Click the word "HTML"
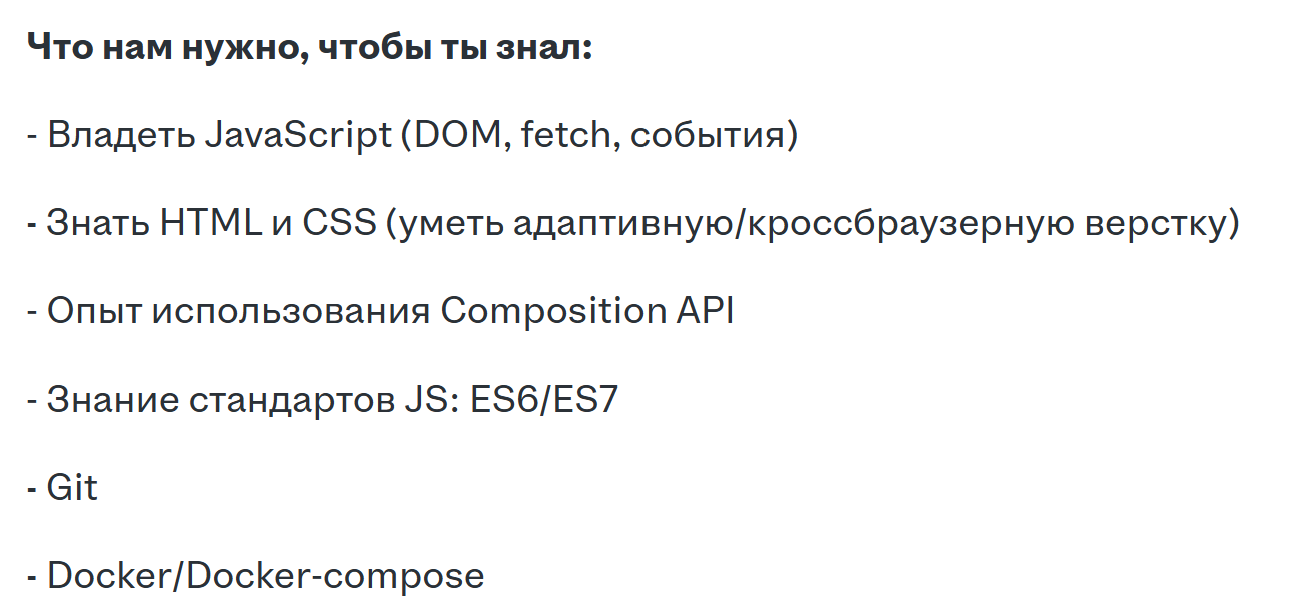The width and height of the screenshot is (1290, 616). pos(207,223)
